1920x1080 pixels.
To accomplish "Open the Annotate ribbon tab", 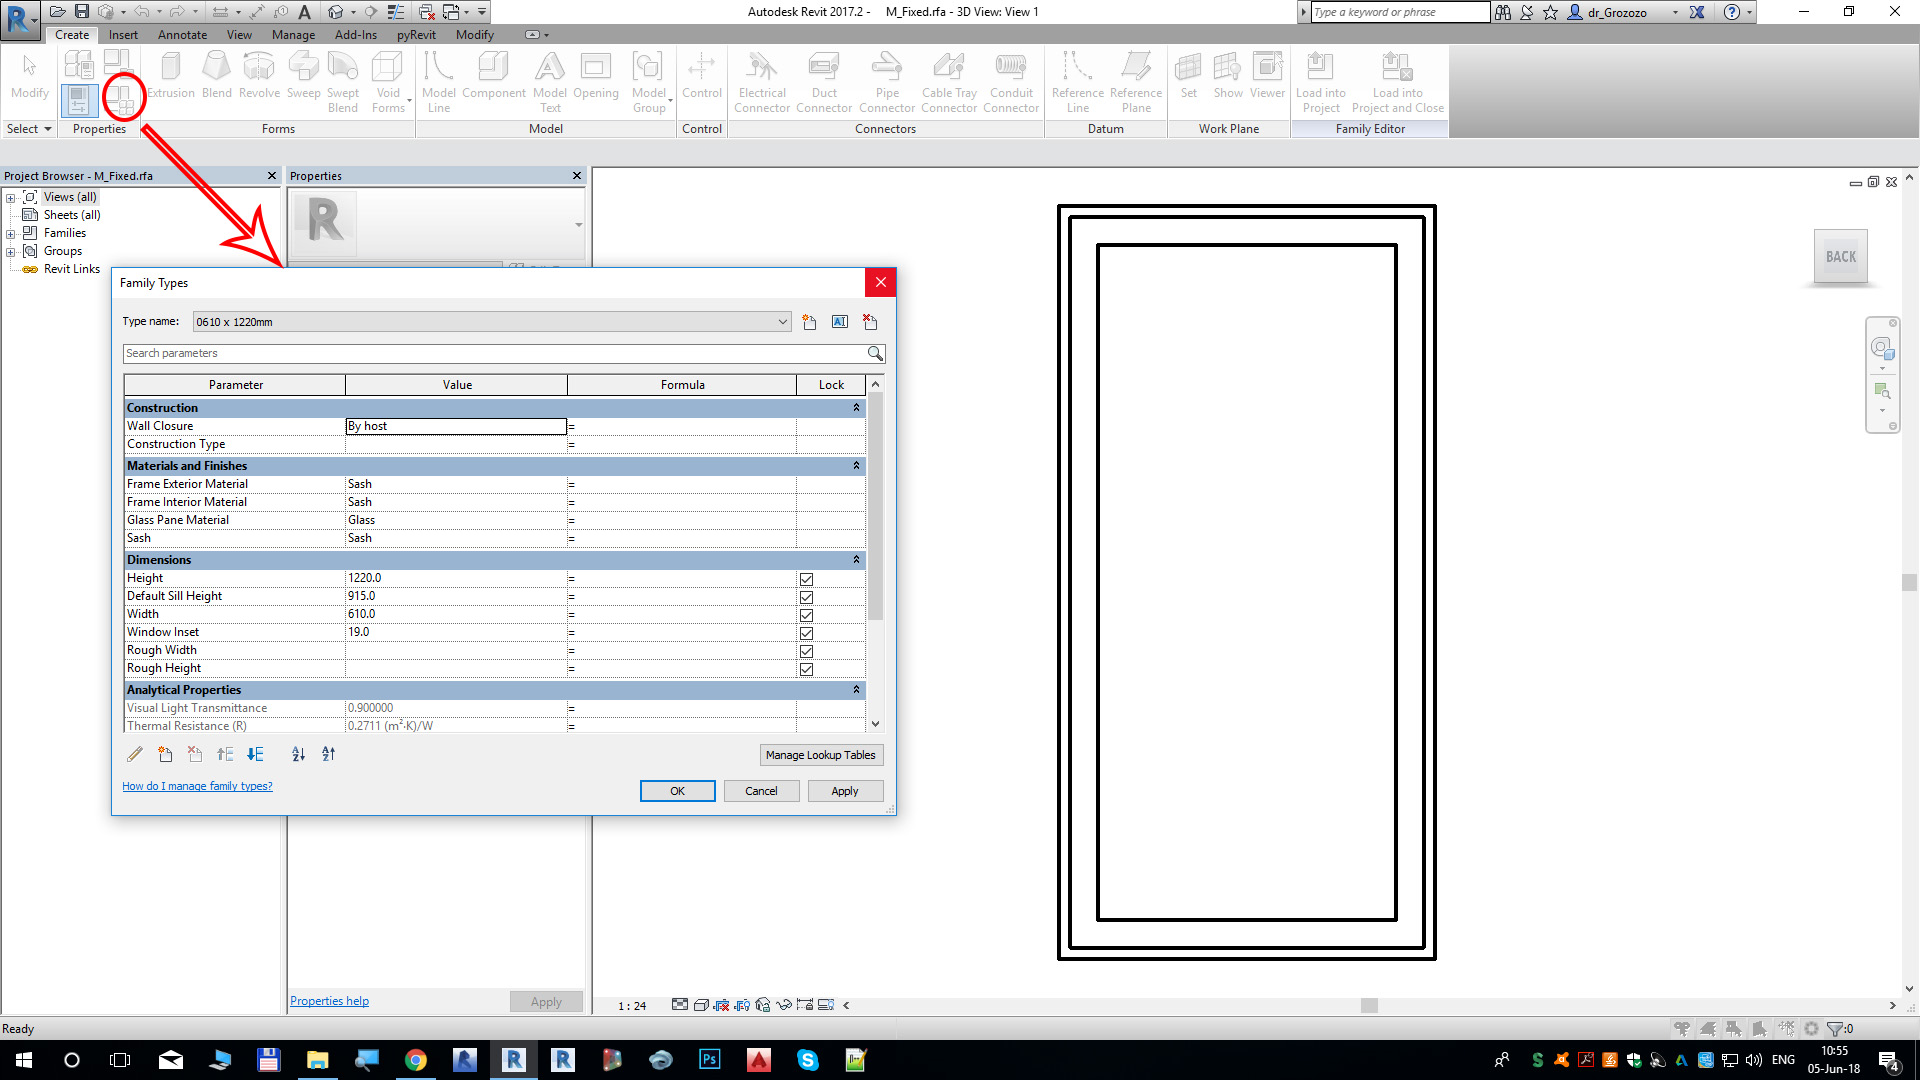I will tap(182, 35).
